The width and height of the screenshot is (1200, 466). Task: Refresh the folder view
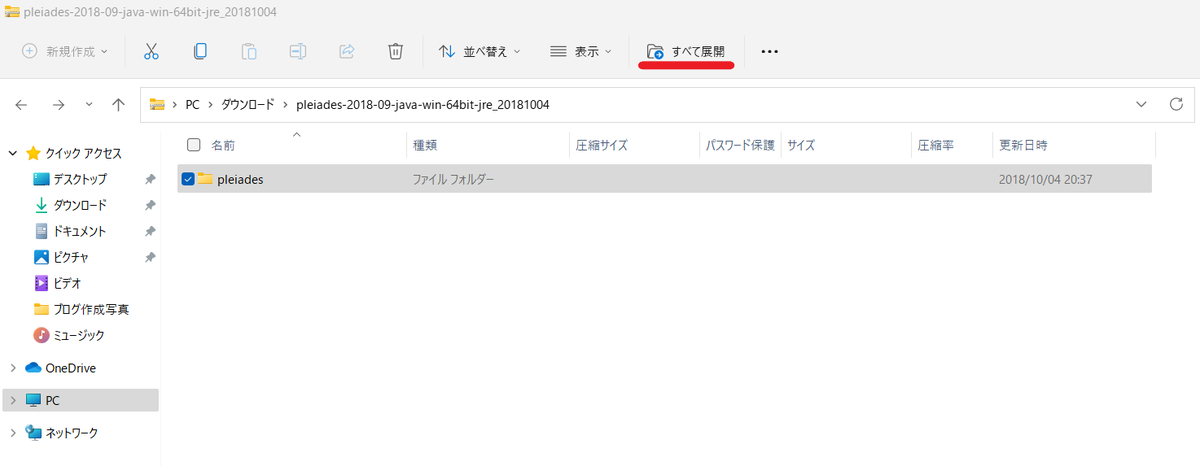point(1176,104)
